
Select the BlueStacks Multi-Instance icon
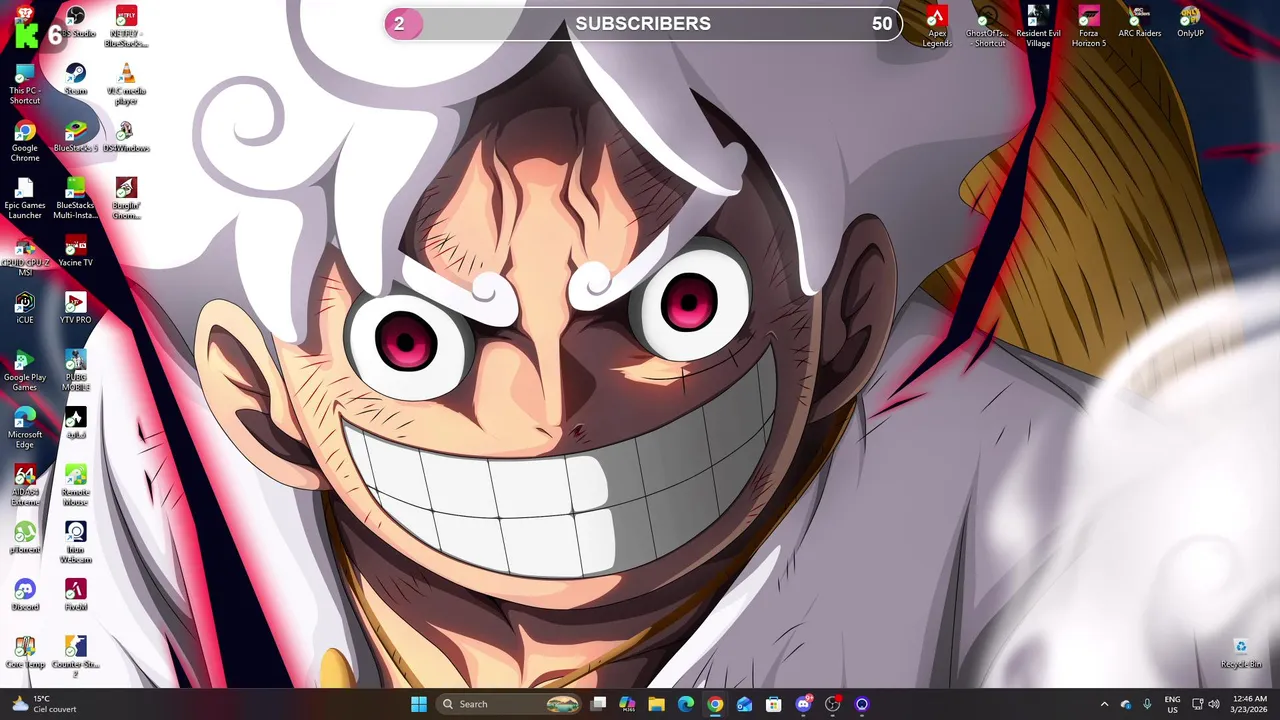pos(75,198)
